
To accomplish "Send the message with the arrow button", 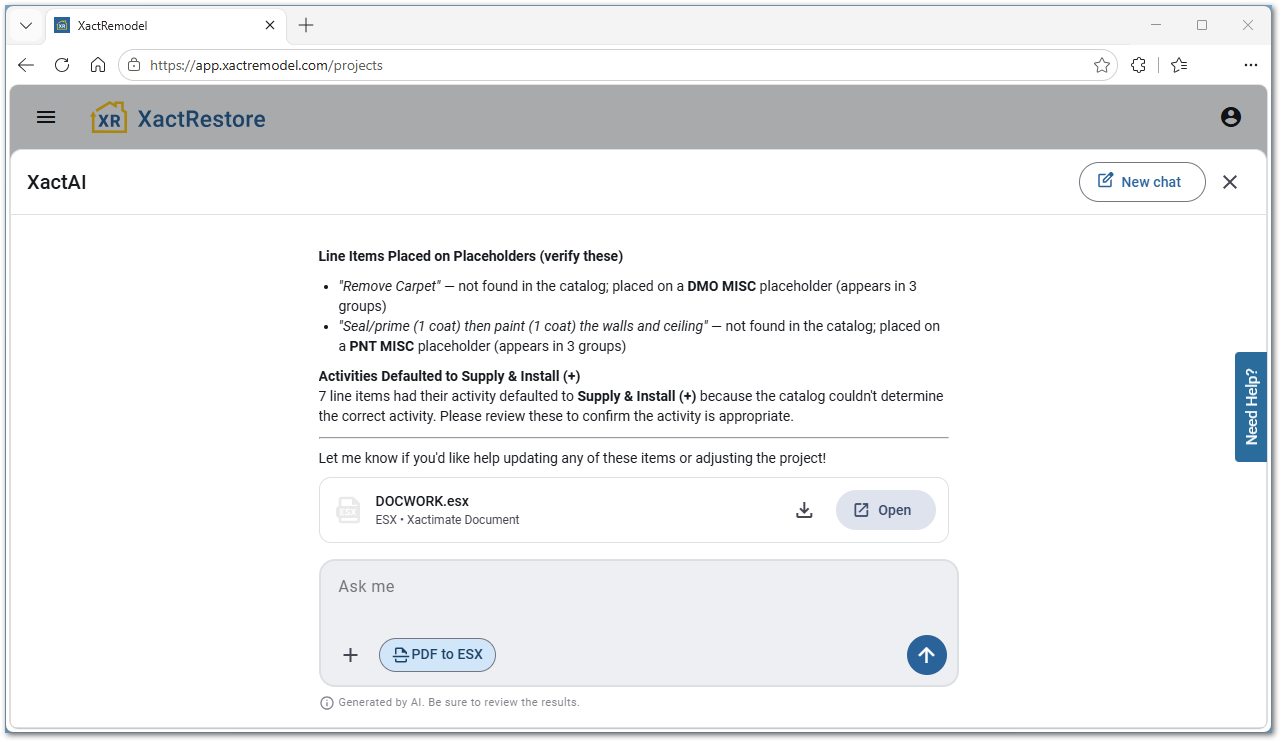I will [927, 655].
